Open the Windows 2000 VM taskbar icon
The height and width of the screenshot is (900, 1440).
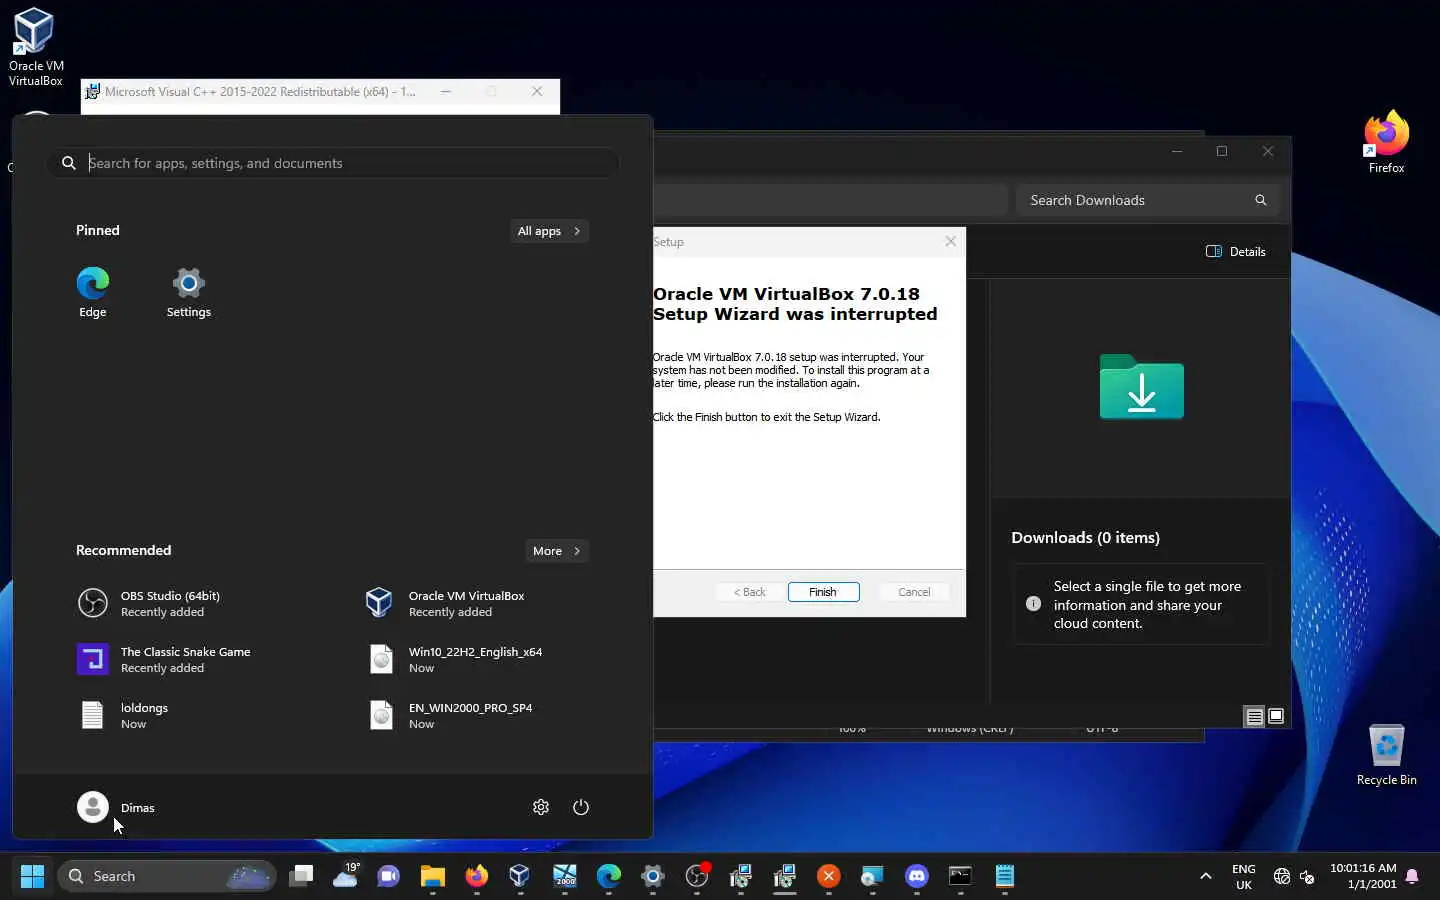coord(565,876)
